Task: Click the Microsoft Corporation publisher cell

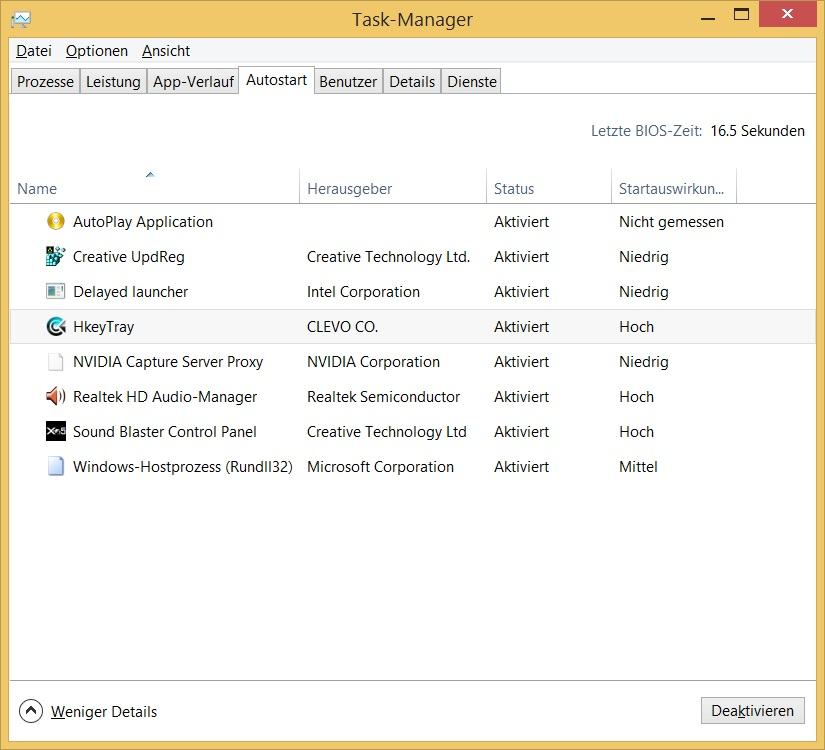Action: click(380, 467)
